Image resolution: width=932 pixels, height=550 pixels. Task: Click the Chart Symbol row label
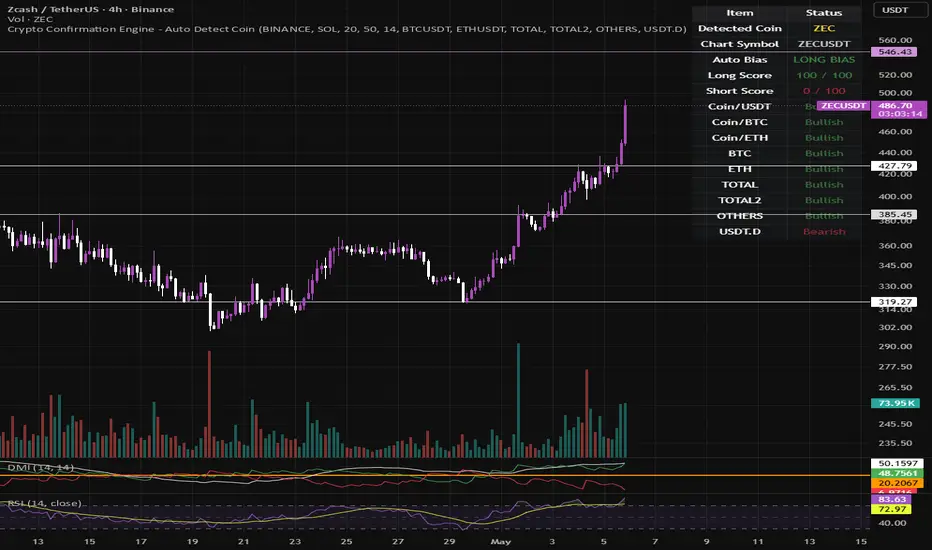click(739, 43)
